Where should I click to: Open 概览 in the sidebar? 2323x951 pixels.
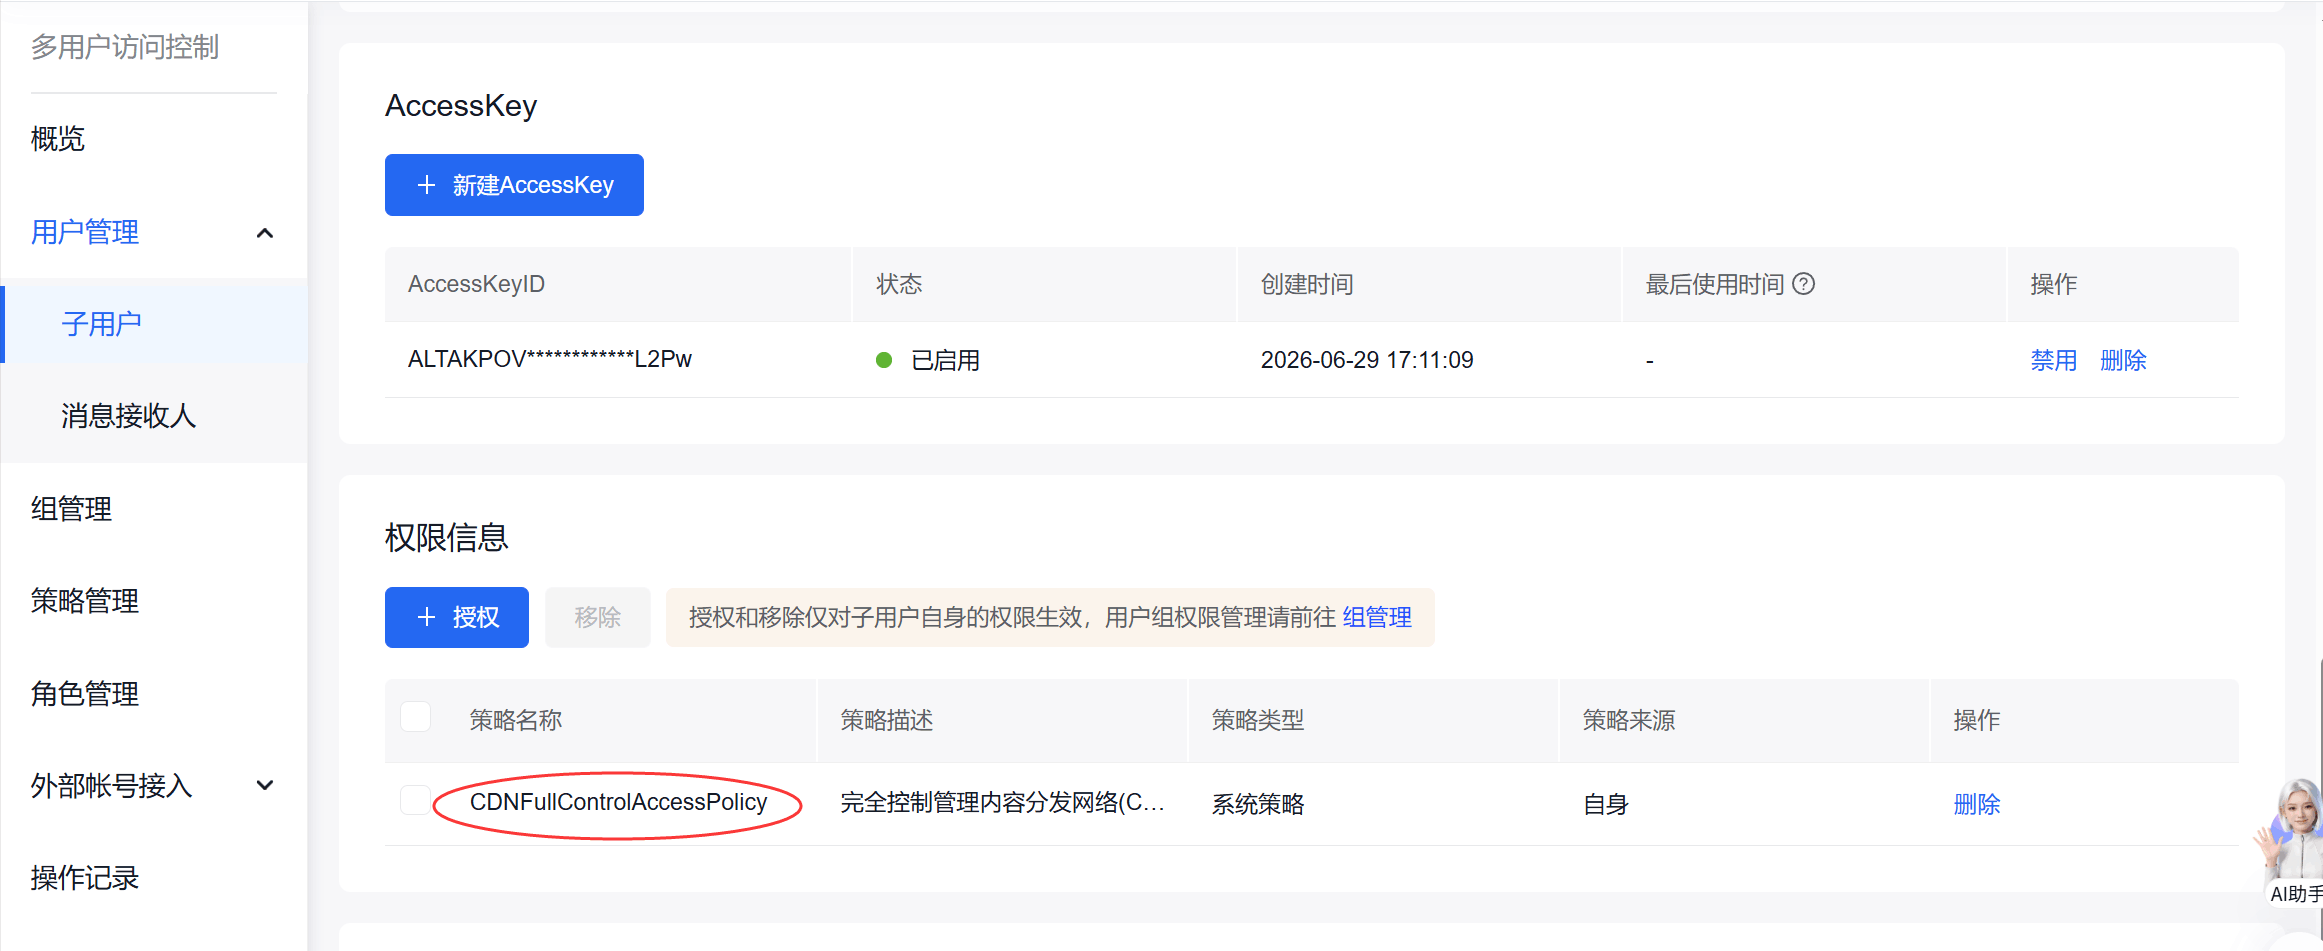(x=58, y=139)
